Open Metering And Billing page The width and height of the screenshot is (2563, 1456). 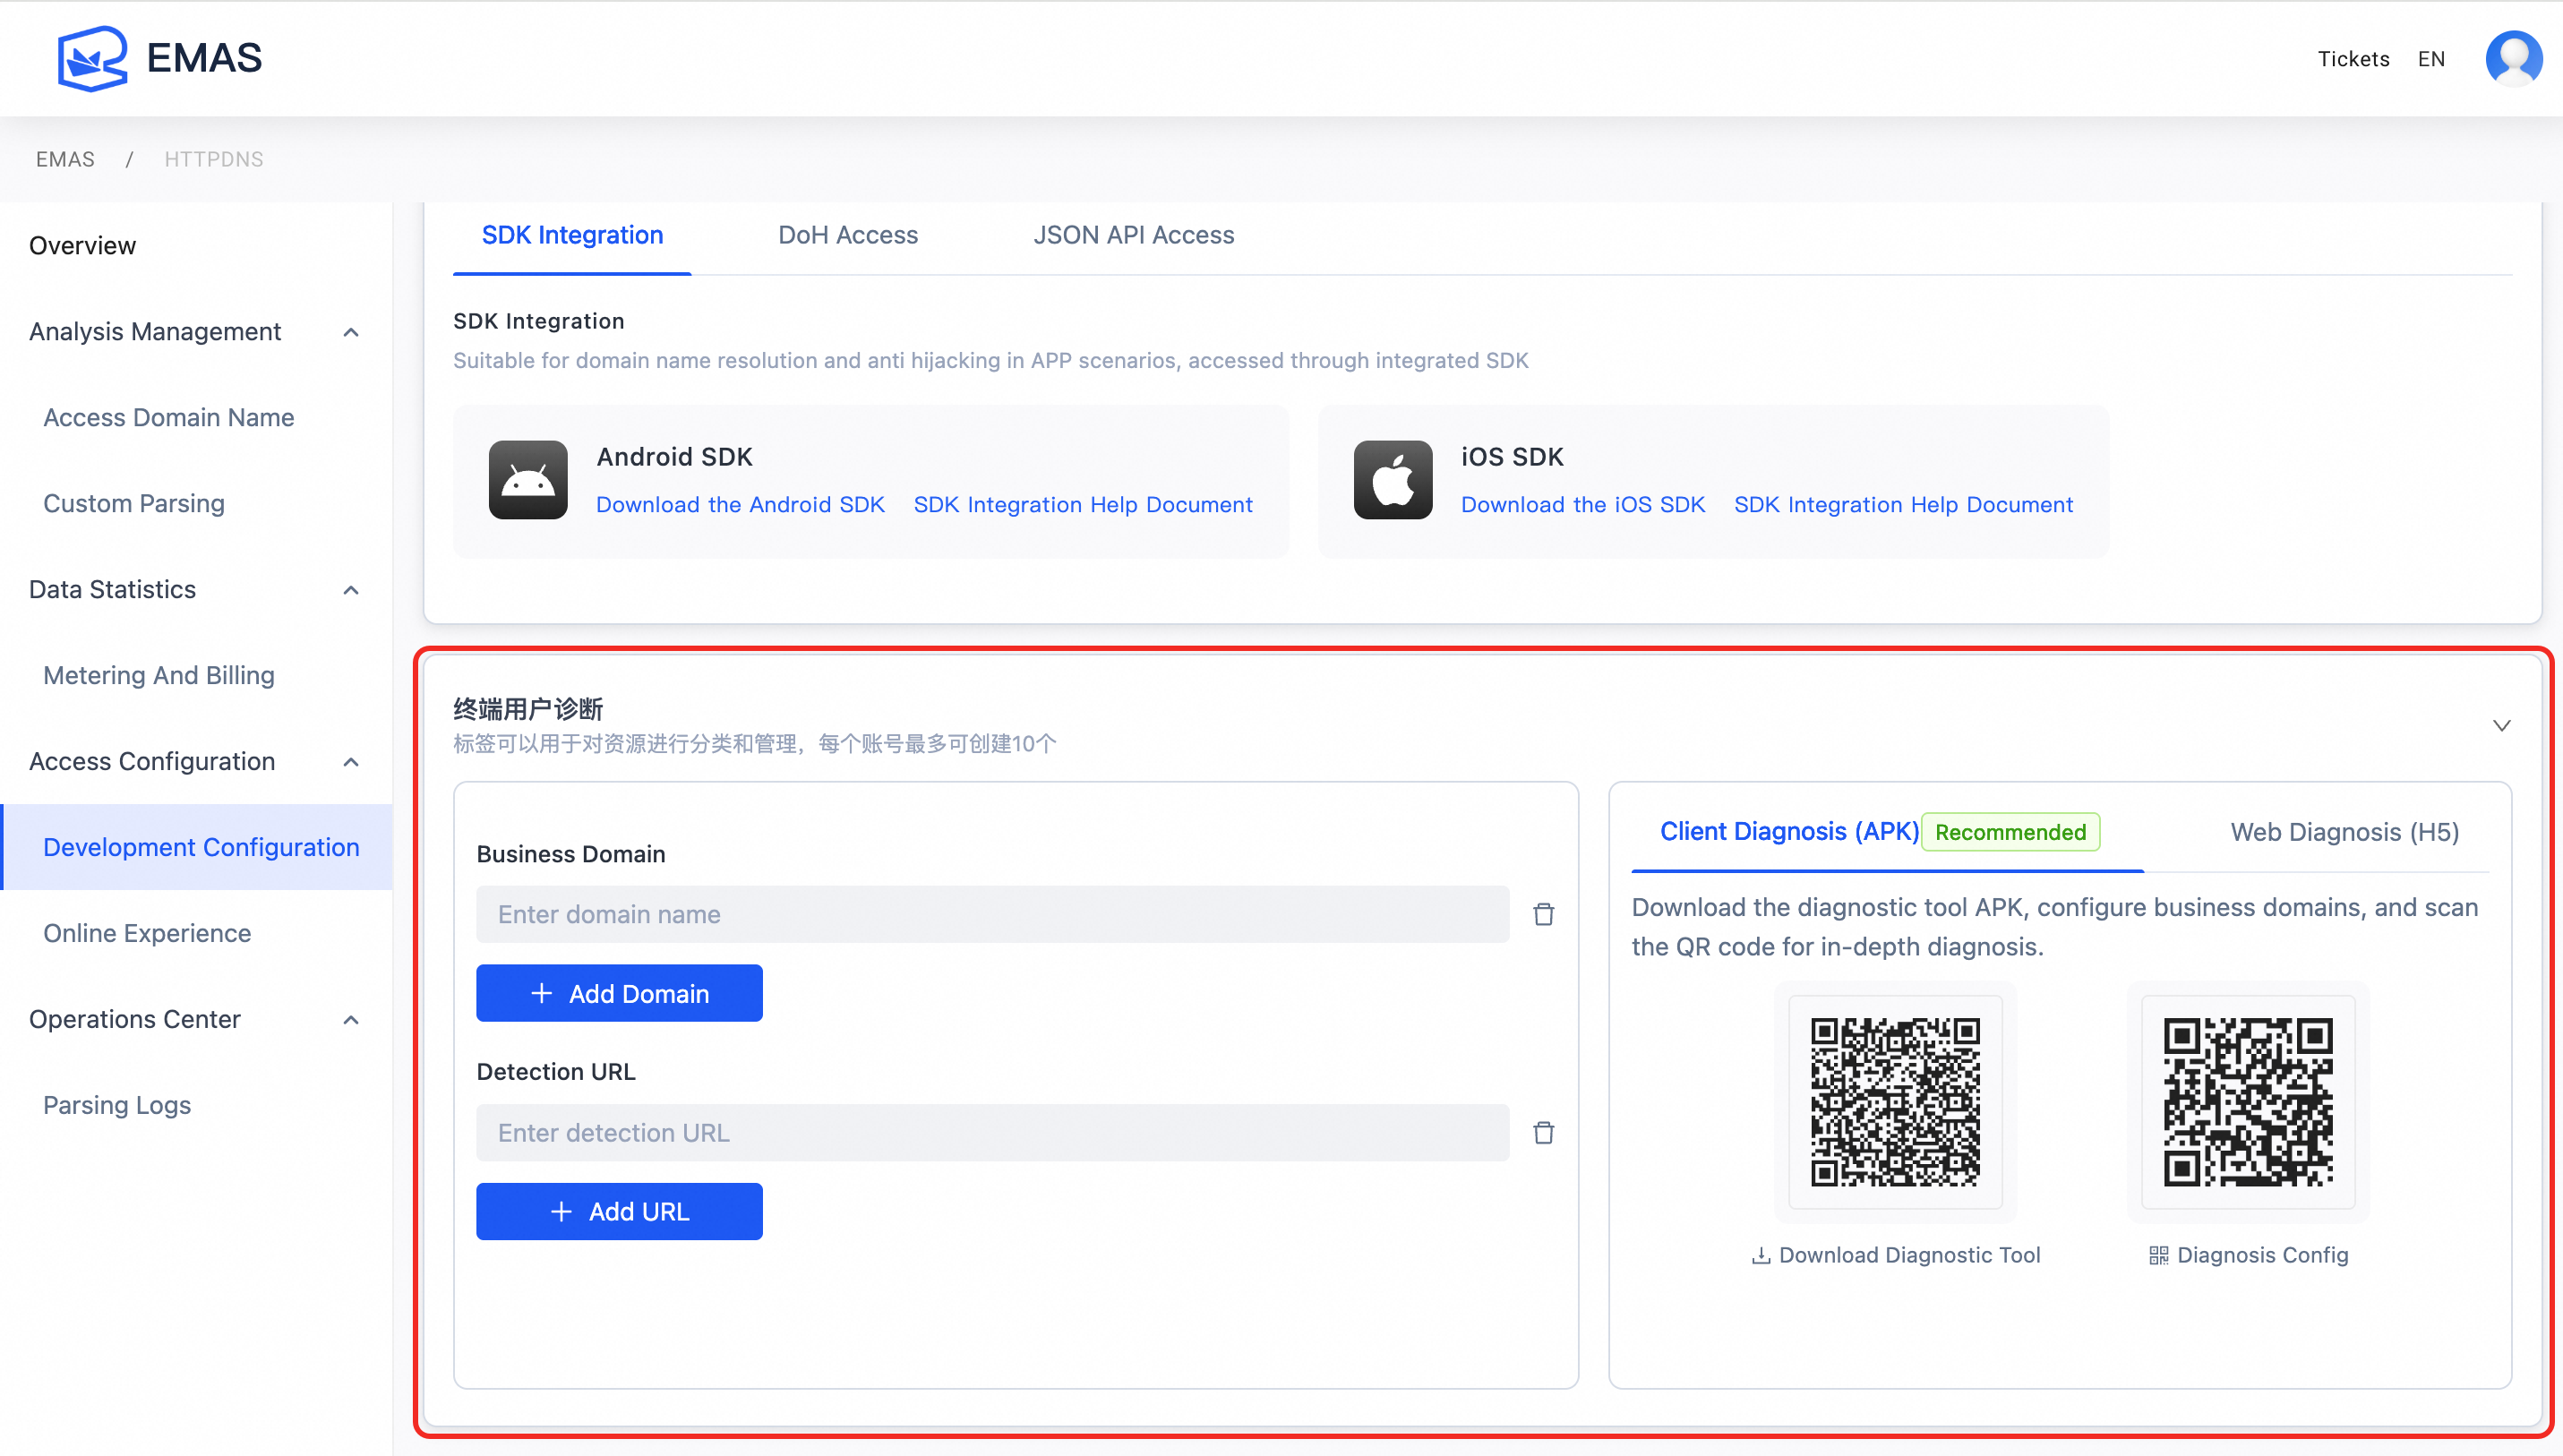pyautogui.click(x=159, y=676)
